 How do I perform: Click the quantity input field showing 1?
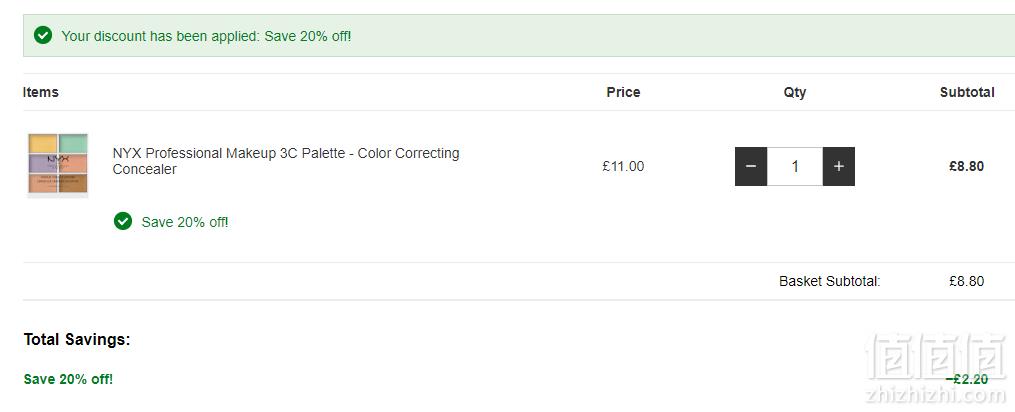coord(795,166)
